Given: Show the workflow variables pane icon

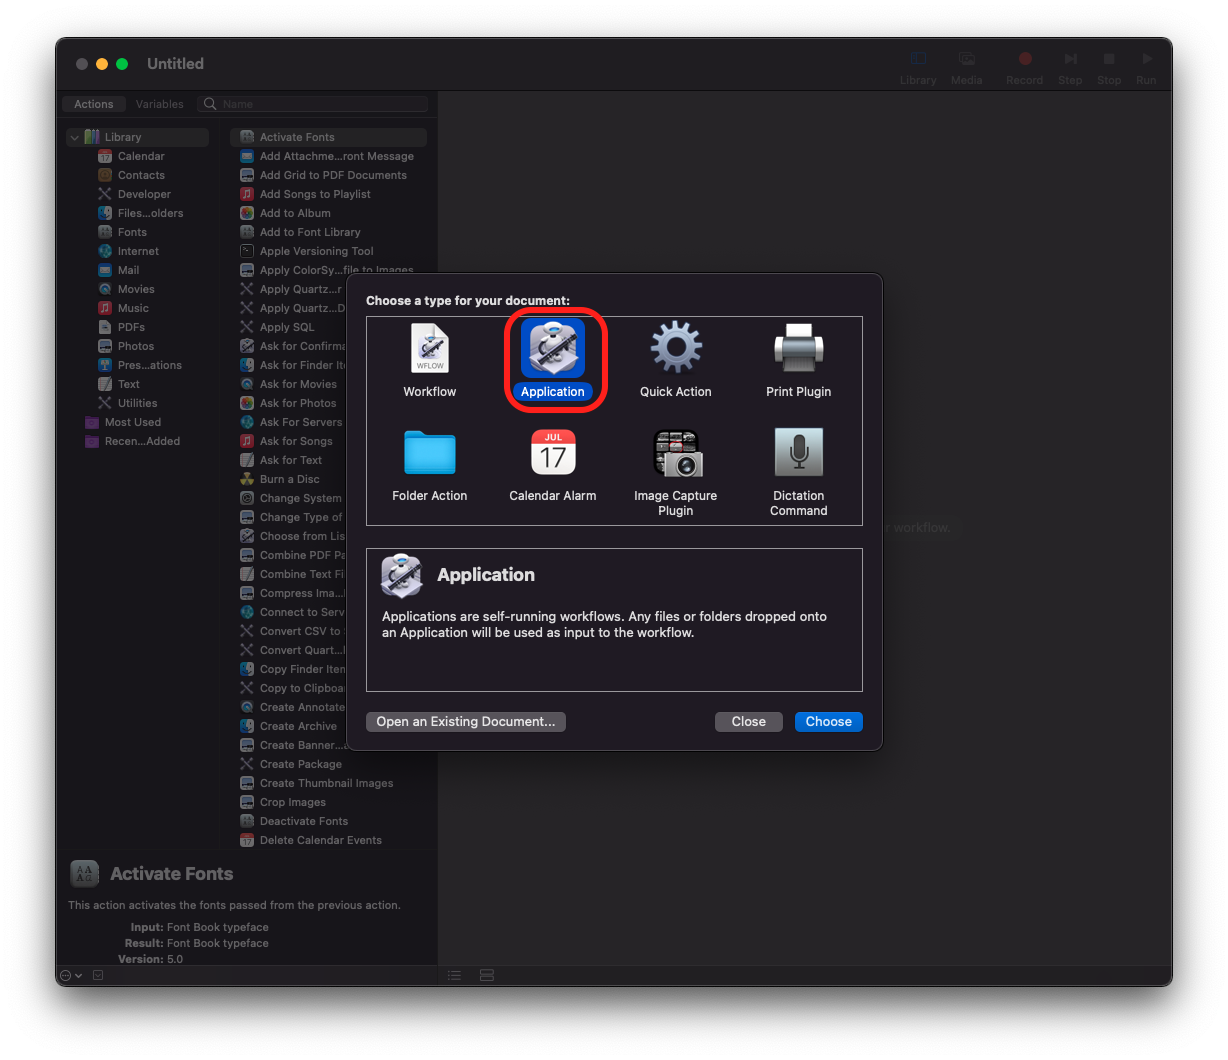Looking at the screenshot, I should pos(487,975).
